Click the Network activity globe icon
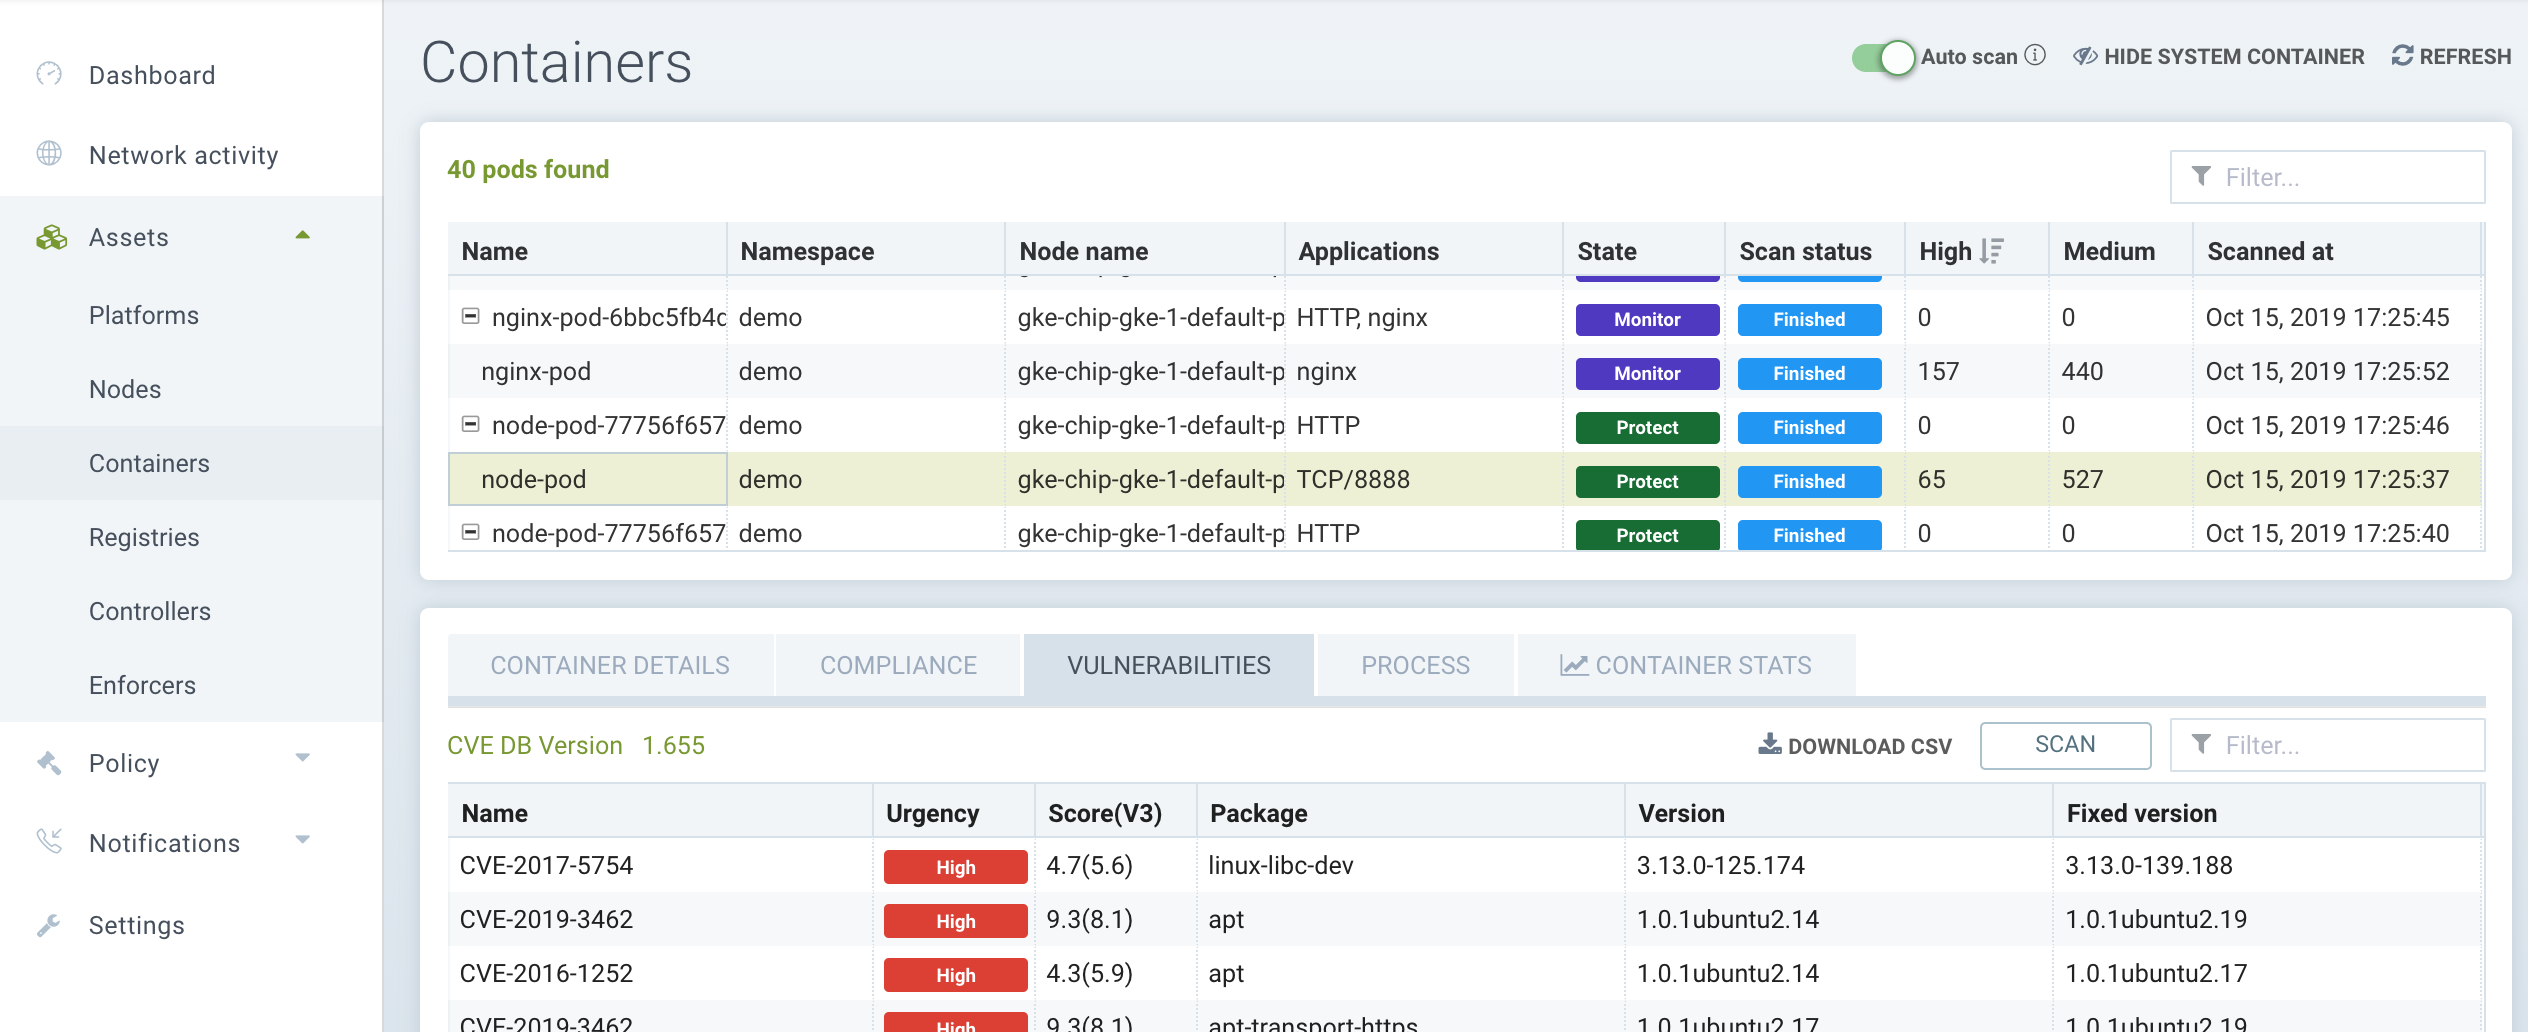 tap(49, 154)
